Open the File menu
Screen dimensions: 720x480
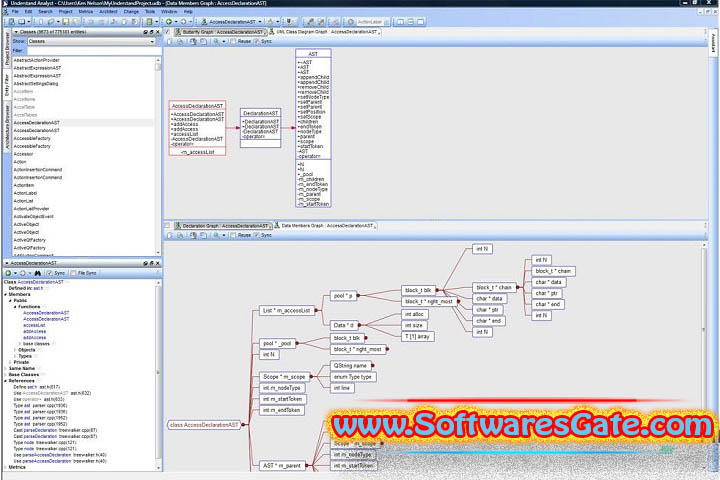15,11
